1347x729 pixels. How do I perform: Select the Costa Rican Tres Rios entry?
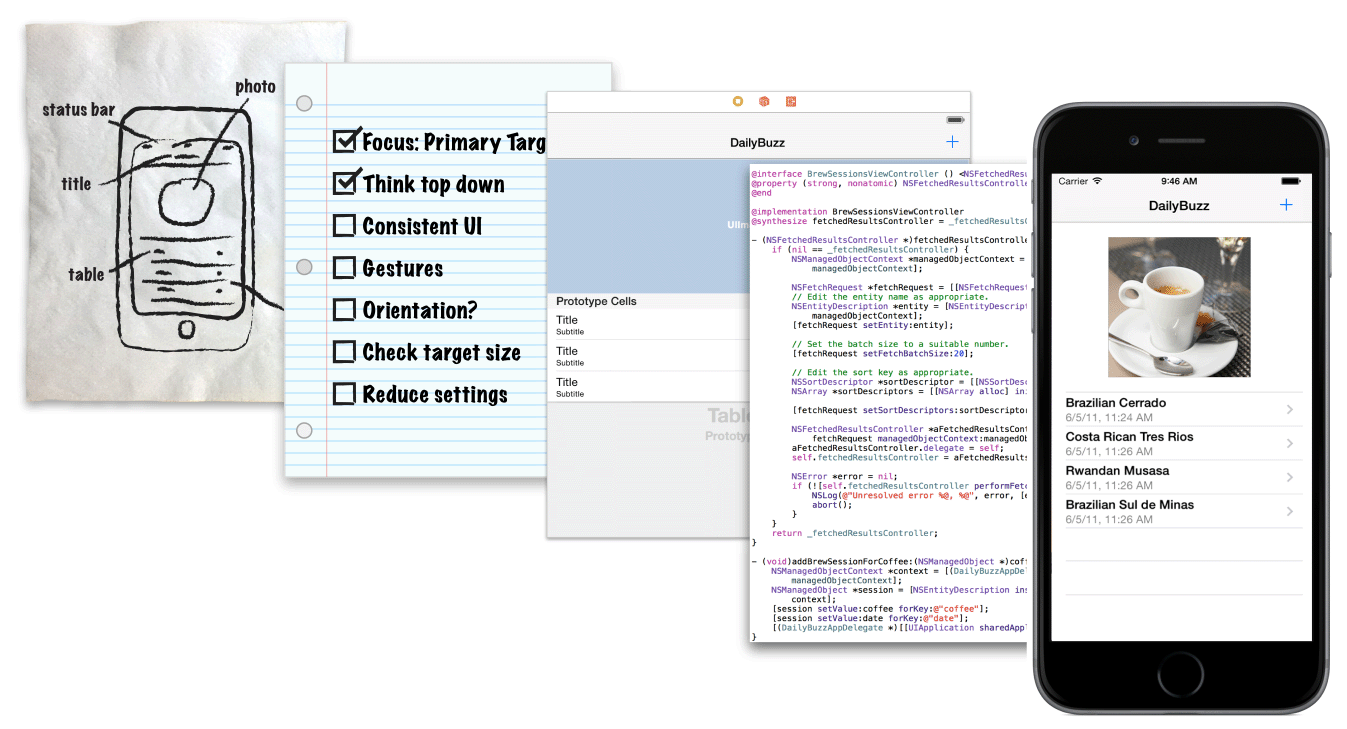coord(1184,444)
